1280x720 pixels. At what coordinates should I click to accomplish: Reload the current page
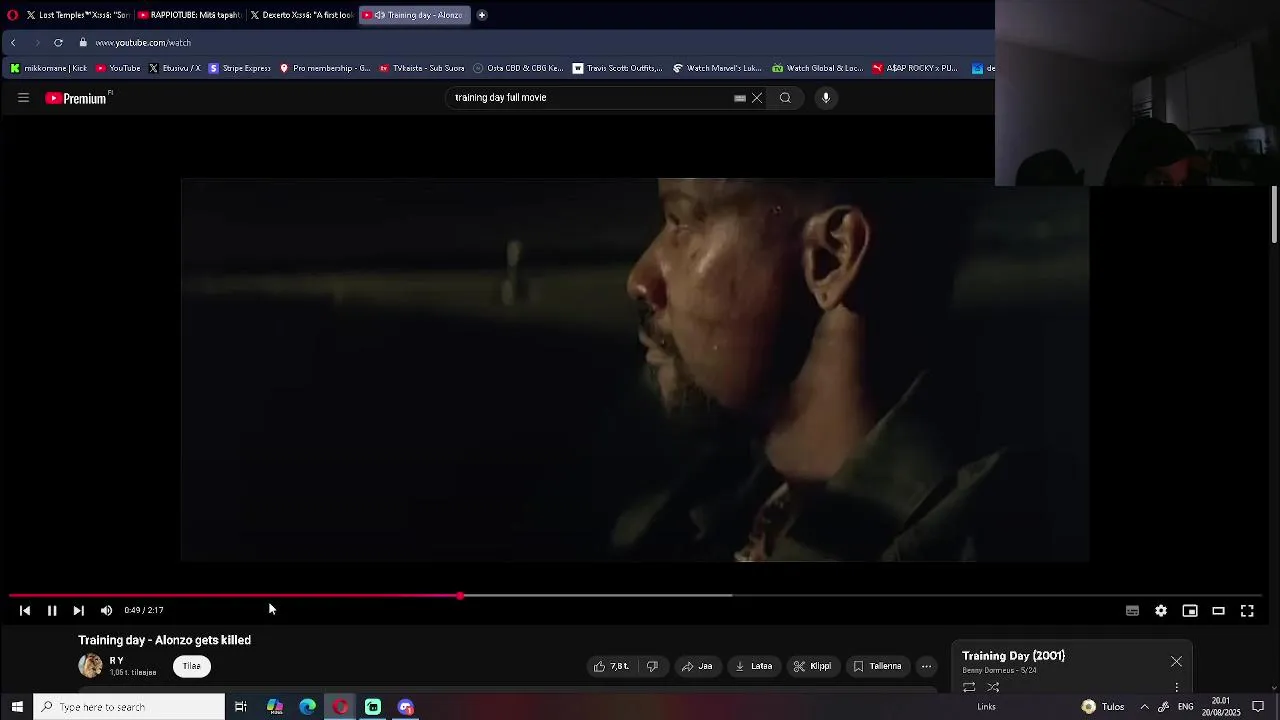(58, 43)
